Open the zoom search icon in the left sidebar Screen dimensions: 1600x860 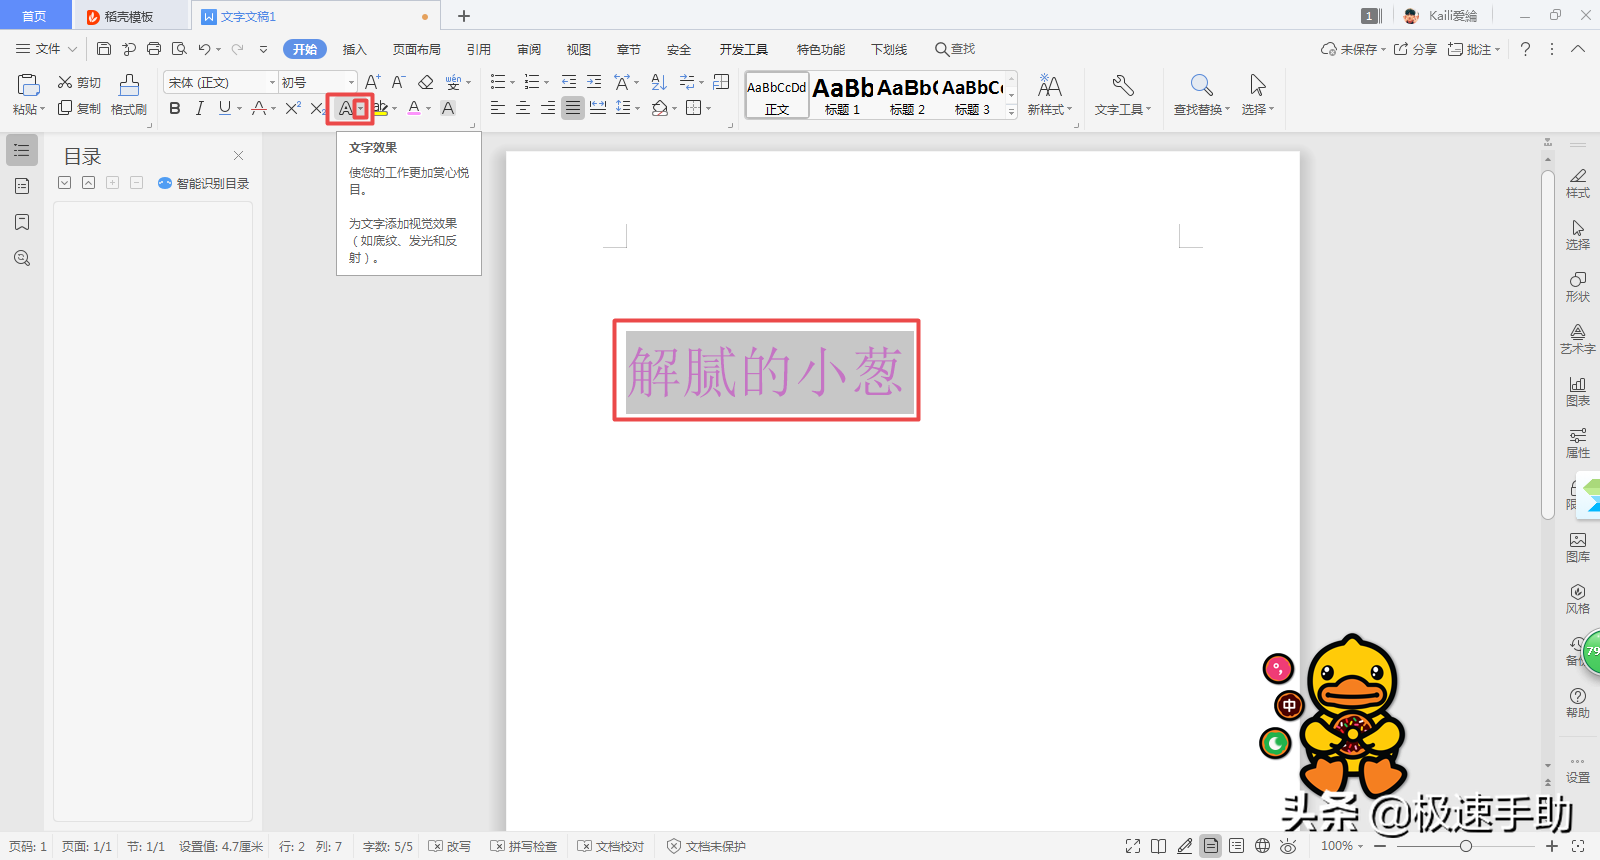pyautogui.click(x=22, y=258)
